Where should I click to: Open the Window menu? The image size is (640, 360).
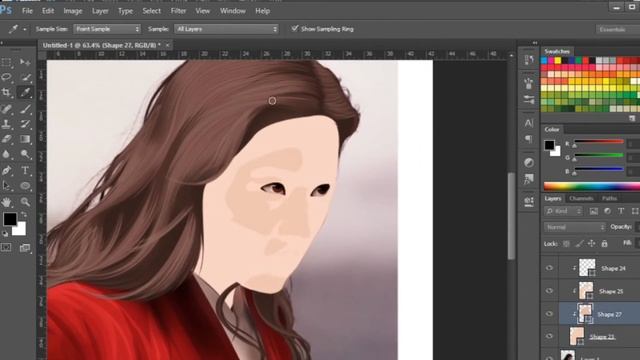tap(233, 11)
